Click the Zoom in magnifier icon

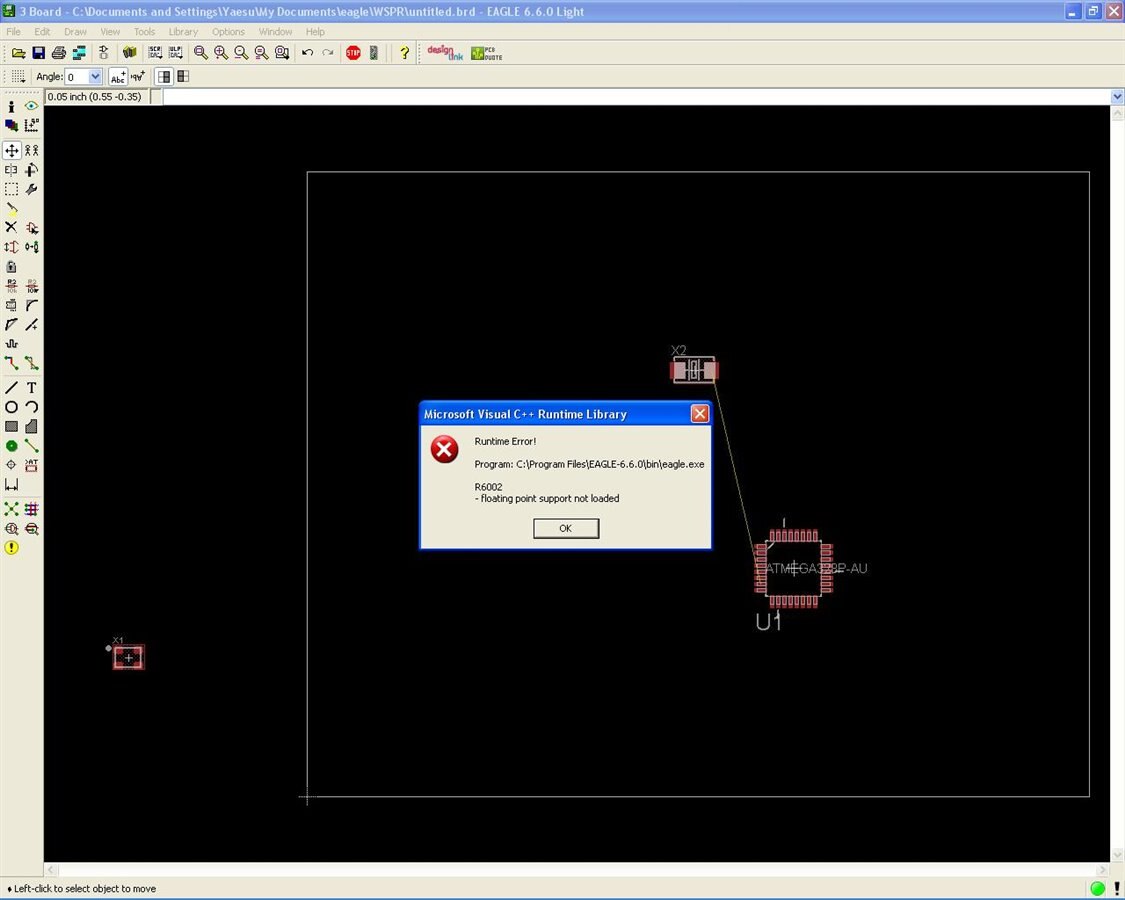[221, 53]
